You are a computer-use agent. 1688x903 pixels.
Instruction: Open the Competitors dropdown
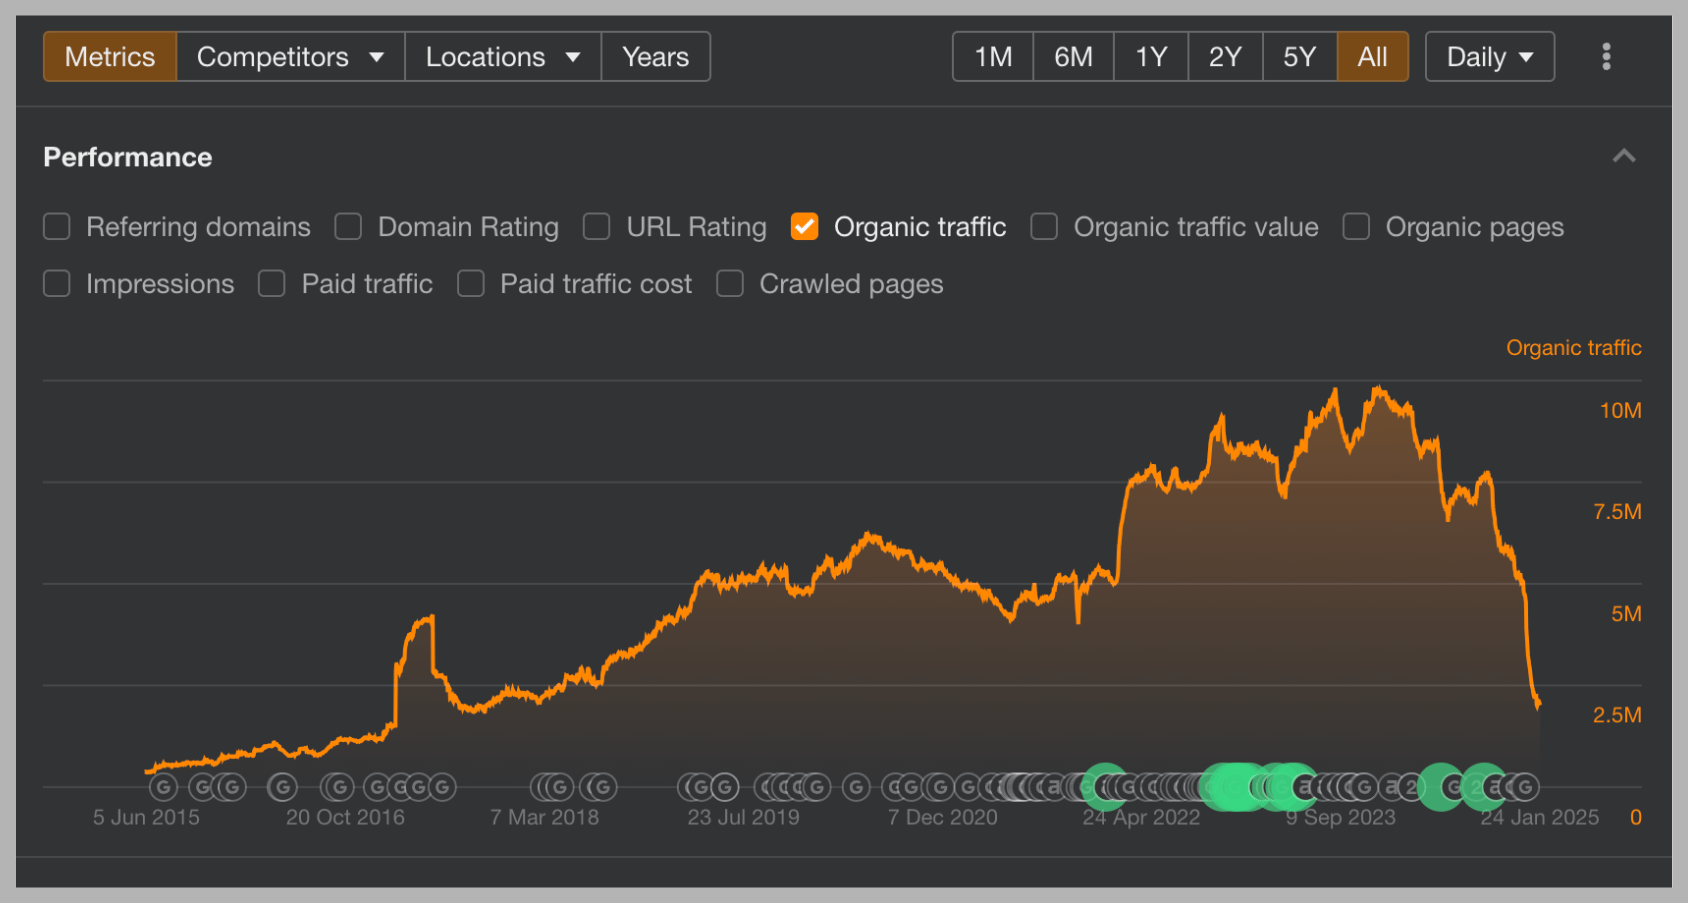(290, 57)
